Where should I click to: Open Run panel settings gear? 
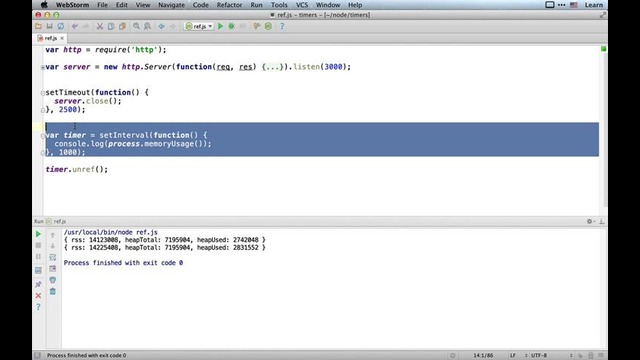click(590, 221)
